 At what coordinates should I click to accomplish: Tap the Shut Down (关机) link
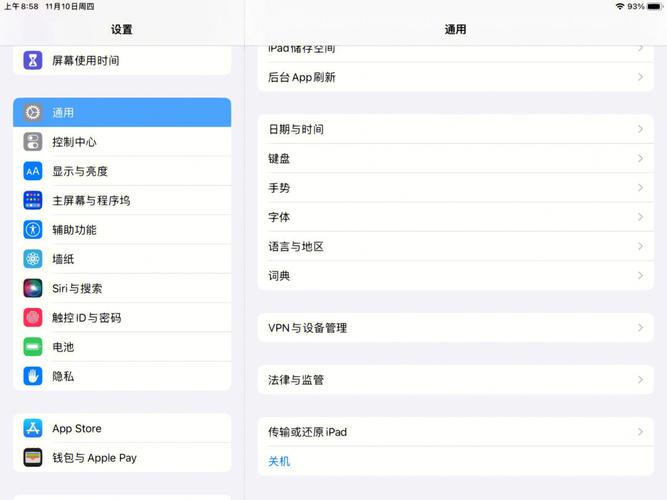click(x=279, y=462)
